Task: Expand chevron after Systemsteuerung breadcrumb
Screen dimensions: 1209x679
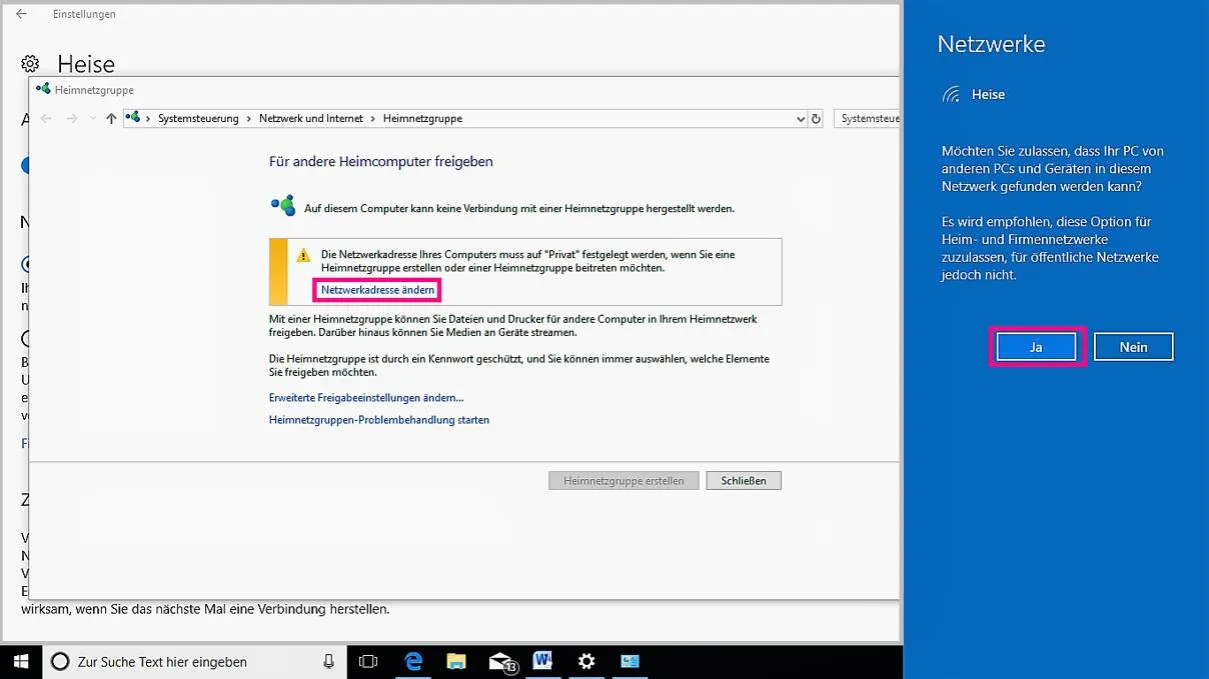Action: (x=249, y=118)
